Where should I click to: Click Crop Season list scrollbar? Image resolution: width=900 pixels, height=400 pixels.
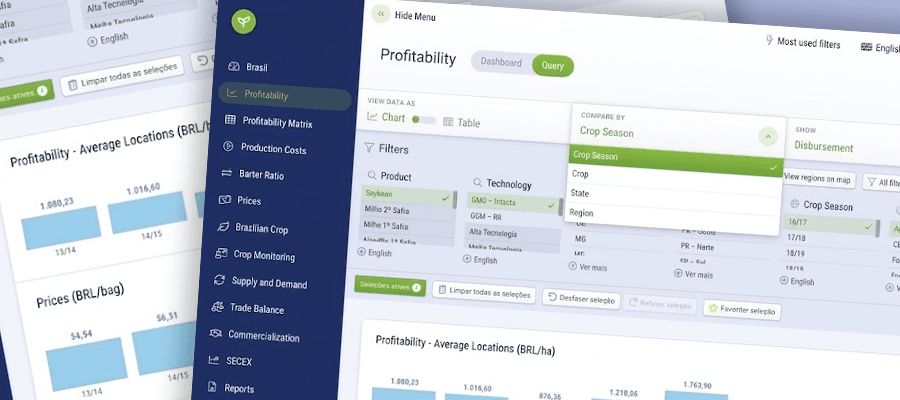pyautogui.click(x=877, y=228)
